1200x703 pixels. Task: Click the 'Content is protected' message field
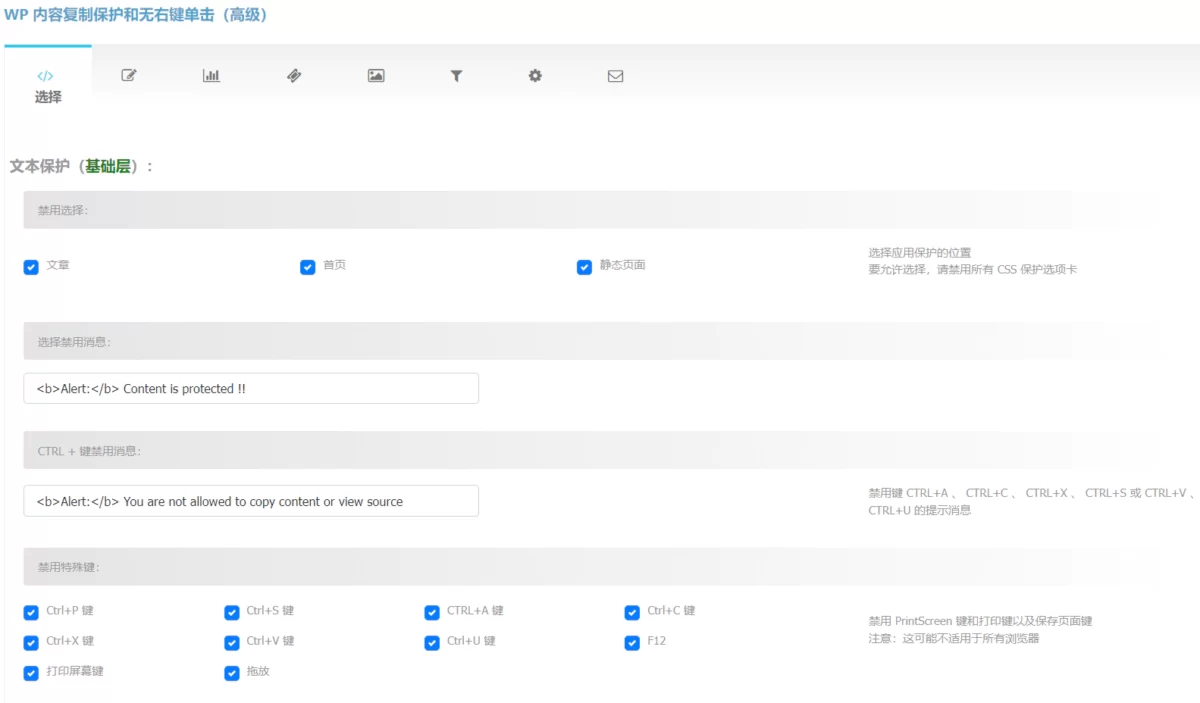point(251,389)
